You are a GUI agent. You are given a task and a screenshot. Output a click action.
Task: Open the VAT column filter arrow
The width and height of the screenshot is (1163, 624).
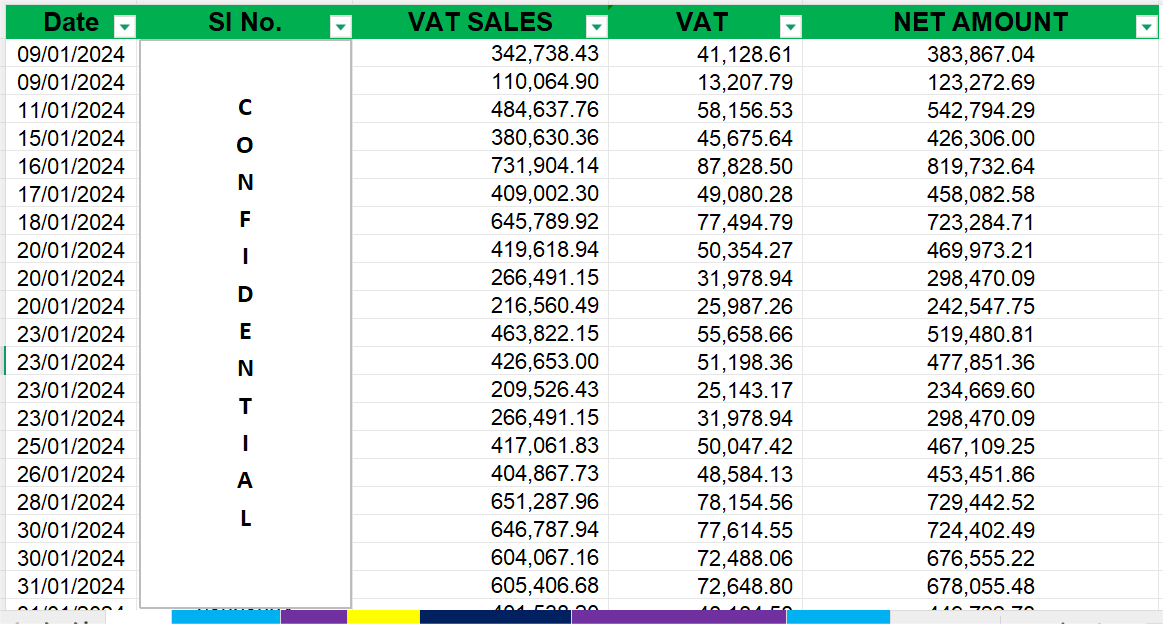[790, 27]
